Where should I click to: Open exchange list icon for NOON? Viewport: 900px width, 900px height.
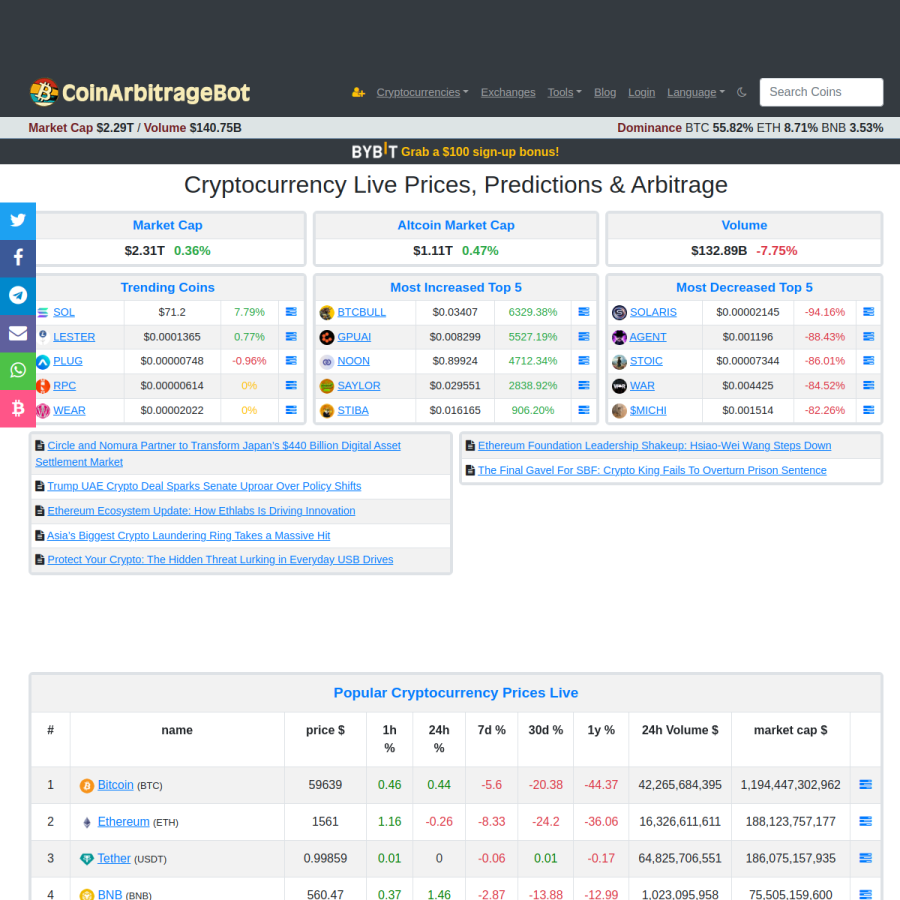(584, 360)
